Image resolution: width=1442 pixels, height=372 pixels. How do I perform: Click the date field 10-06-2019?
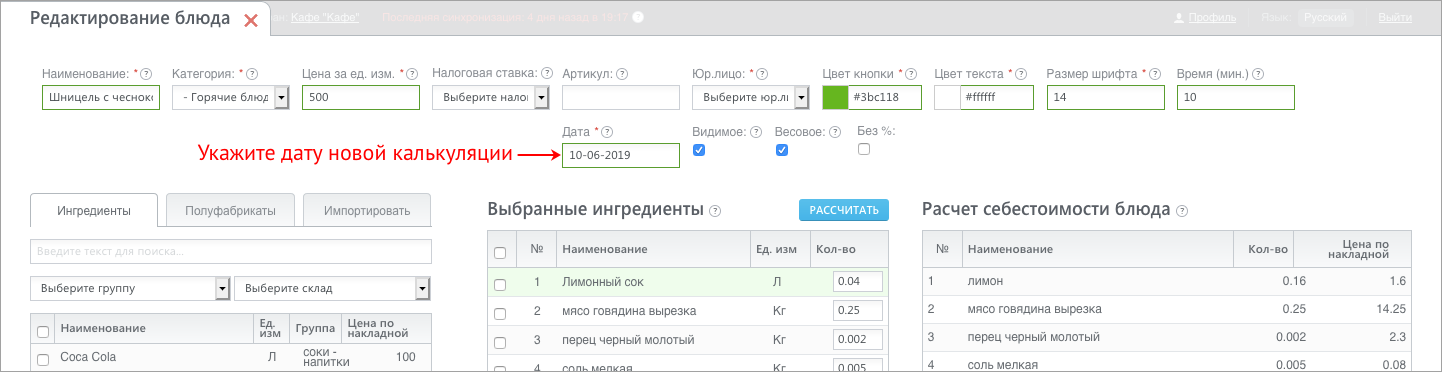tap(621, 155)
